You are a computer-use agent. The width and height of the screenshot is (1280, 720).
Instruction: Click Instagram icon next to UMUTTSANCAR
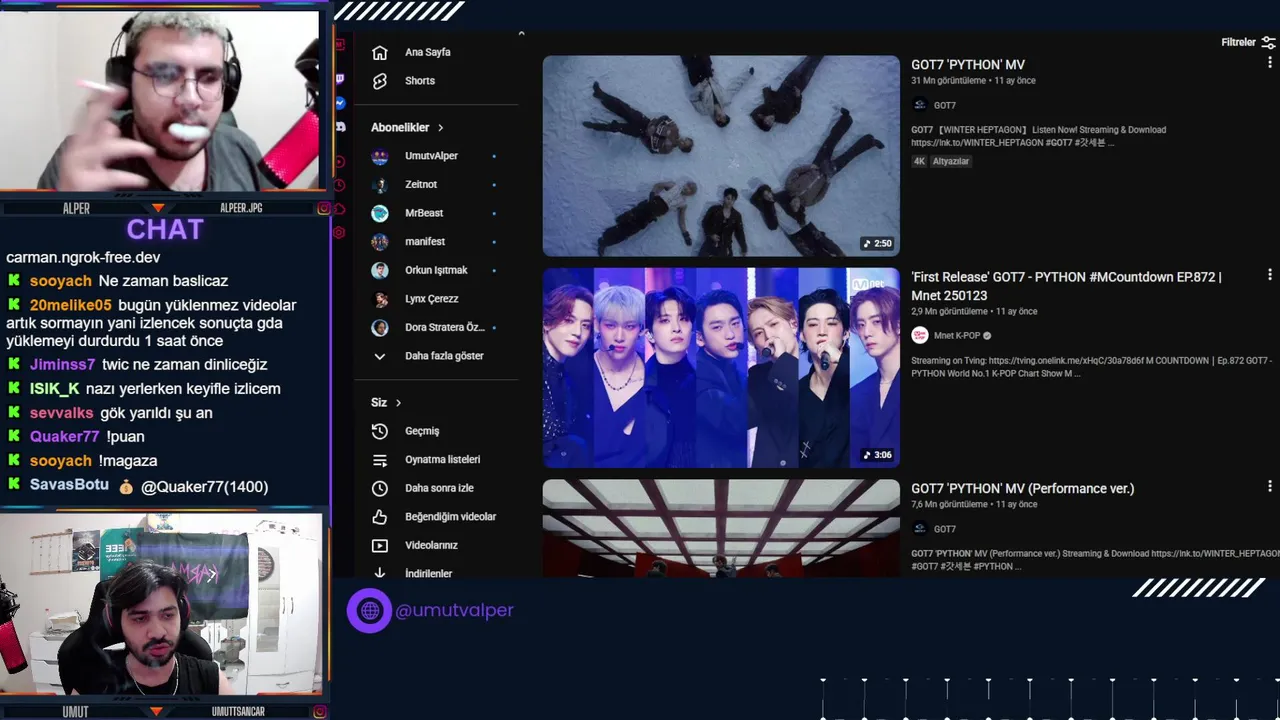[x=319, y=712]
